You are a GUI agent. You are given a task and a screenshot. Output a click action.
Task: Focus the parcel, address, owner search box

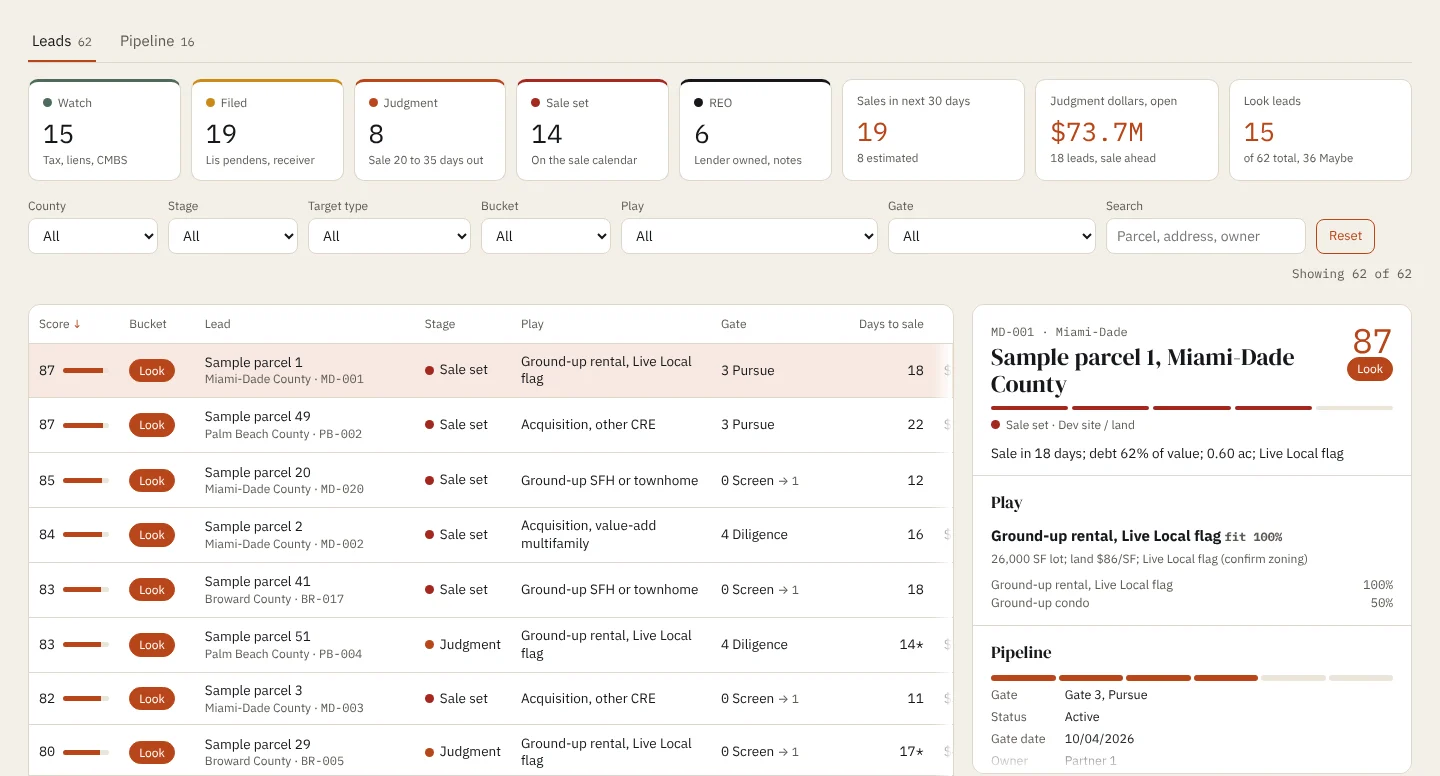click(x=1206, y=236)
